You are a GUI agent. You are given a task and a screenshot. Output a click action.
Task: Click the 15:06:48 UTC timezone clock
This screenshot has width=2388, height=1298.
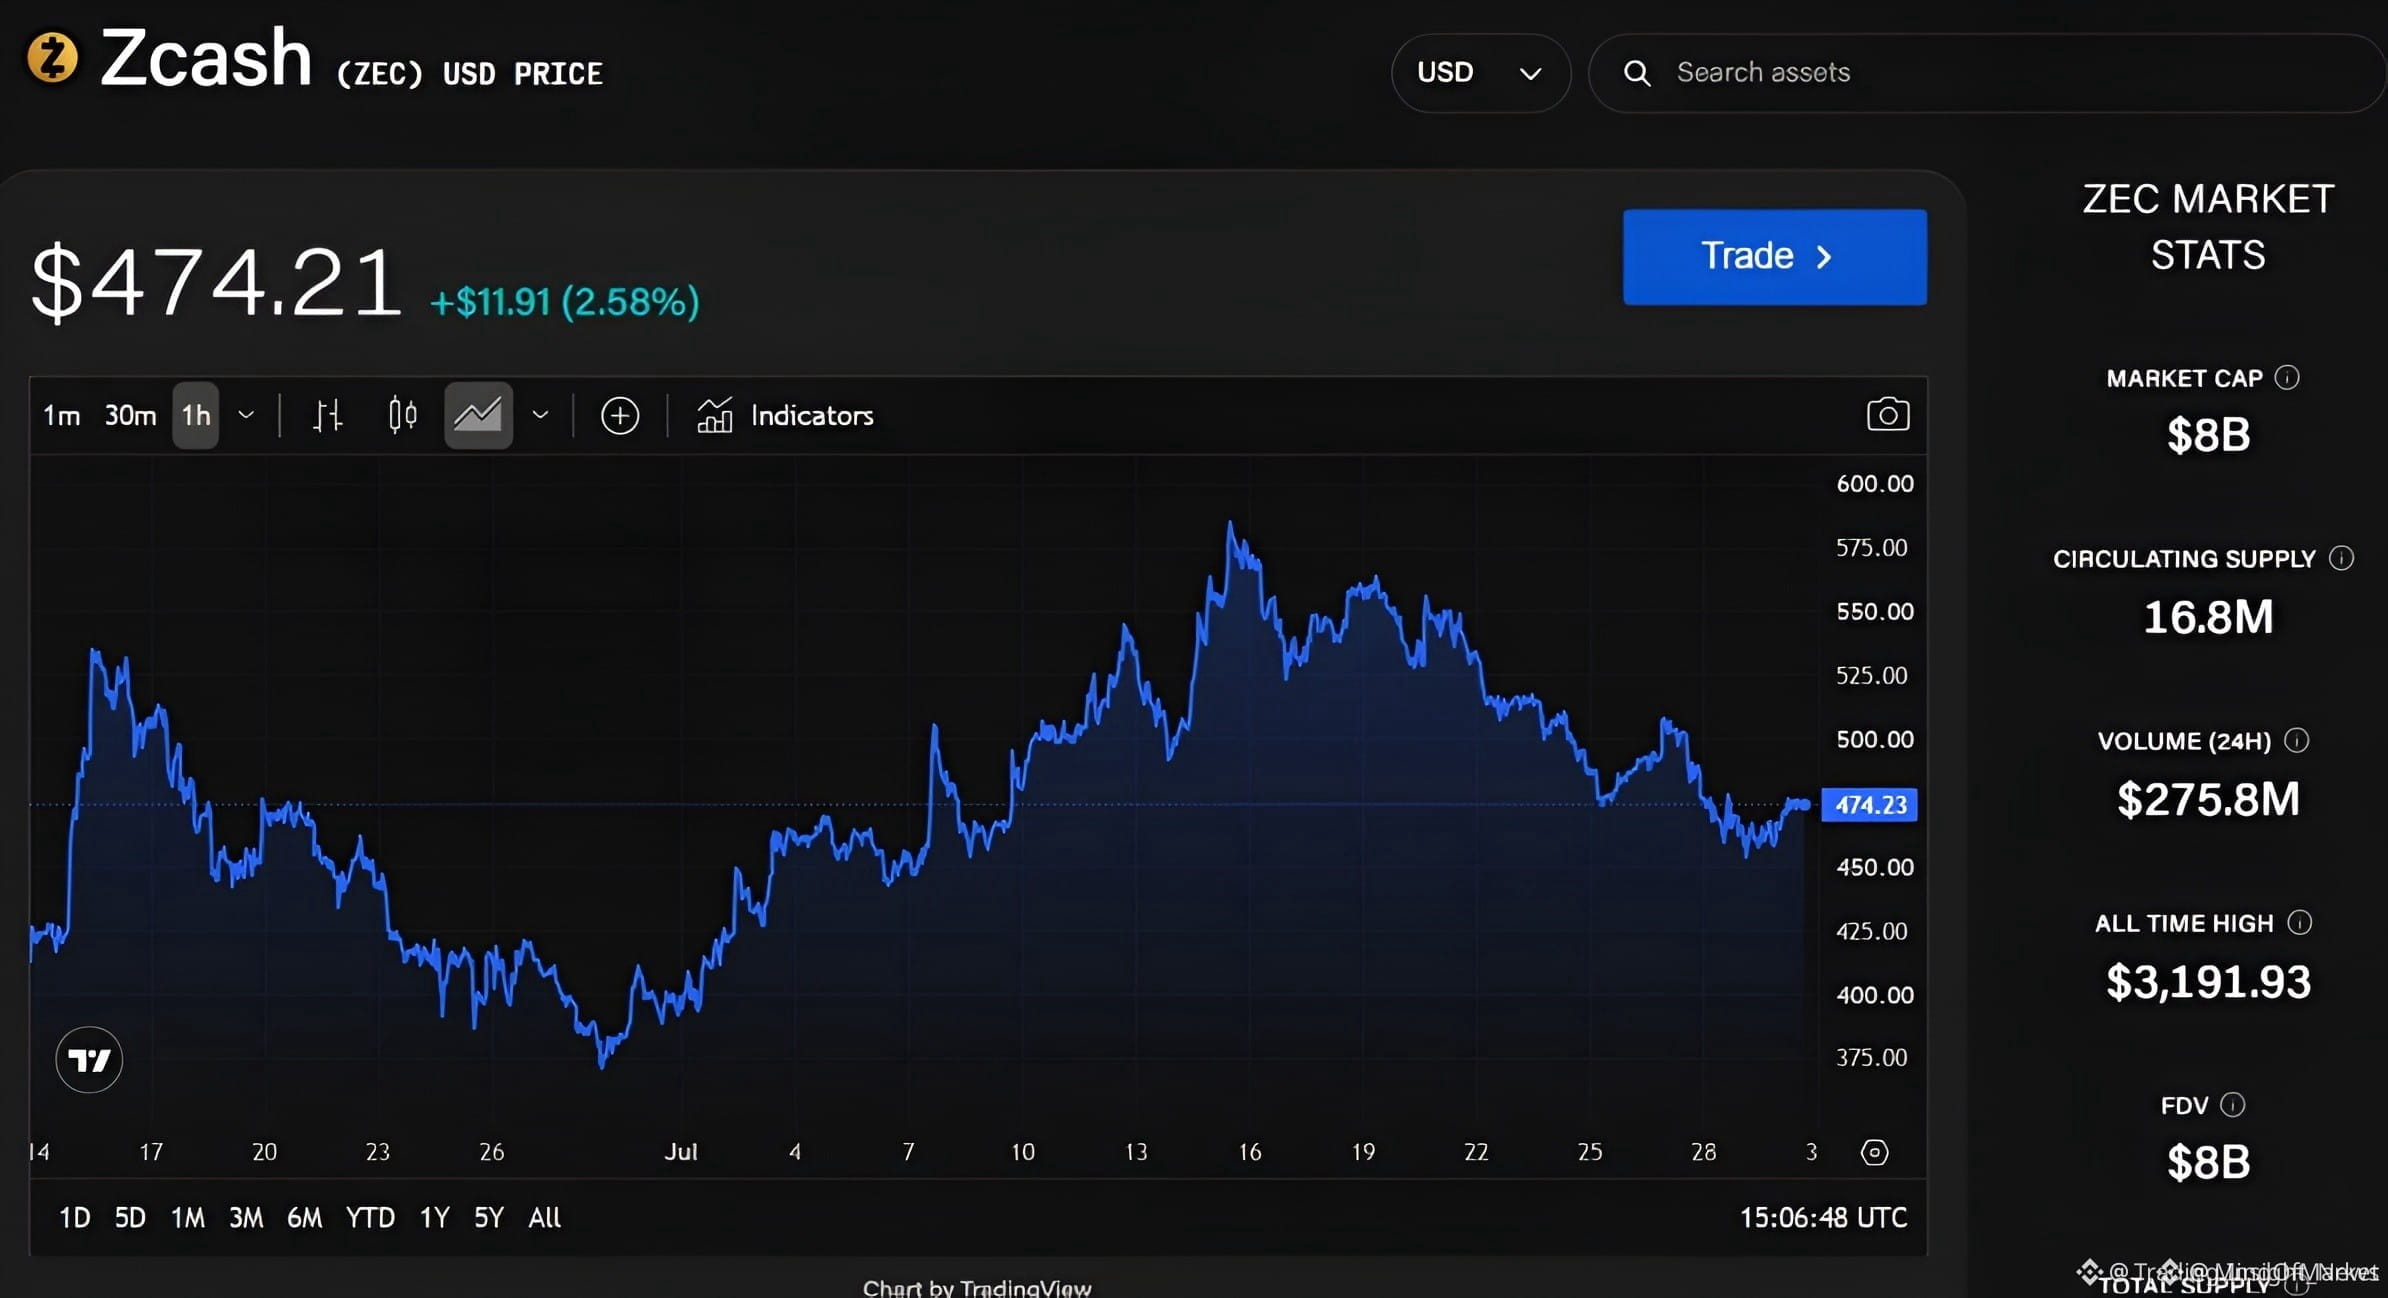point(1823,1217)
